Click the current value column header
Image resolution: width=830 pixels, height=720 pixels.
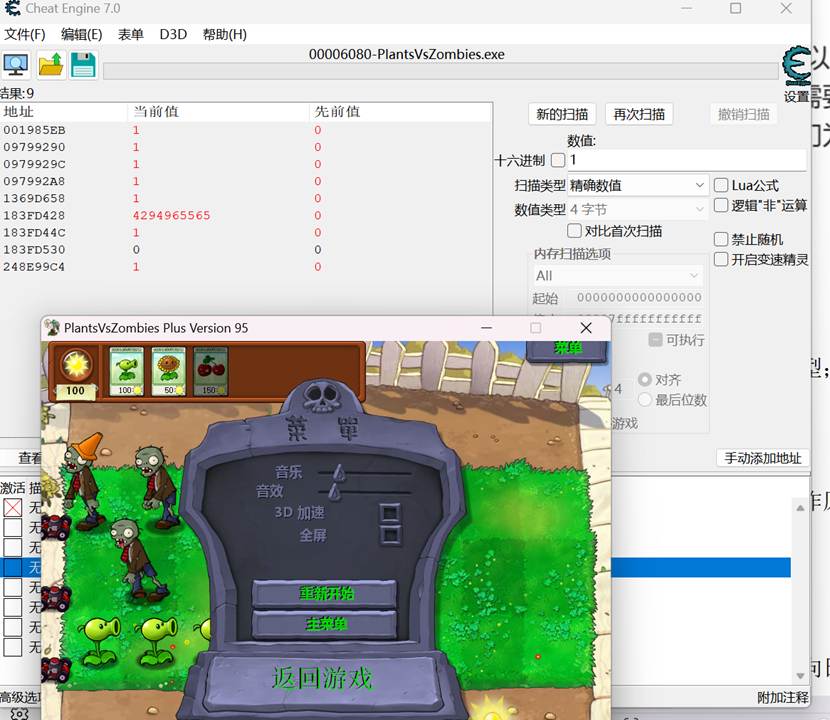tap(218, 112)
